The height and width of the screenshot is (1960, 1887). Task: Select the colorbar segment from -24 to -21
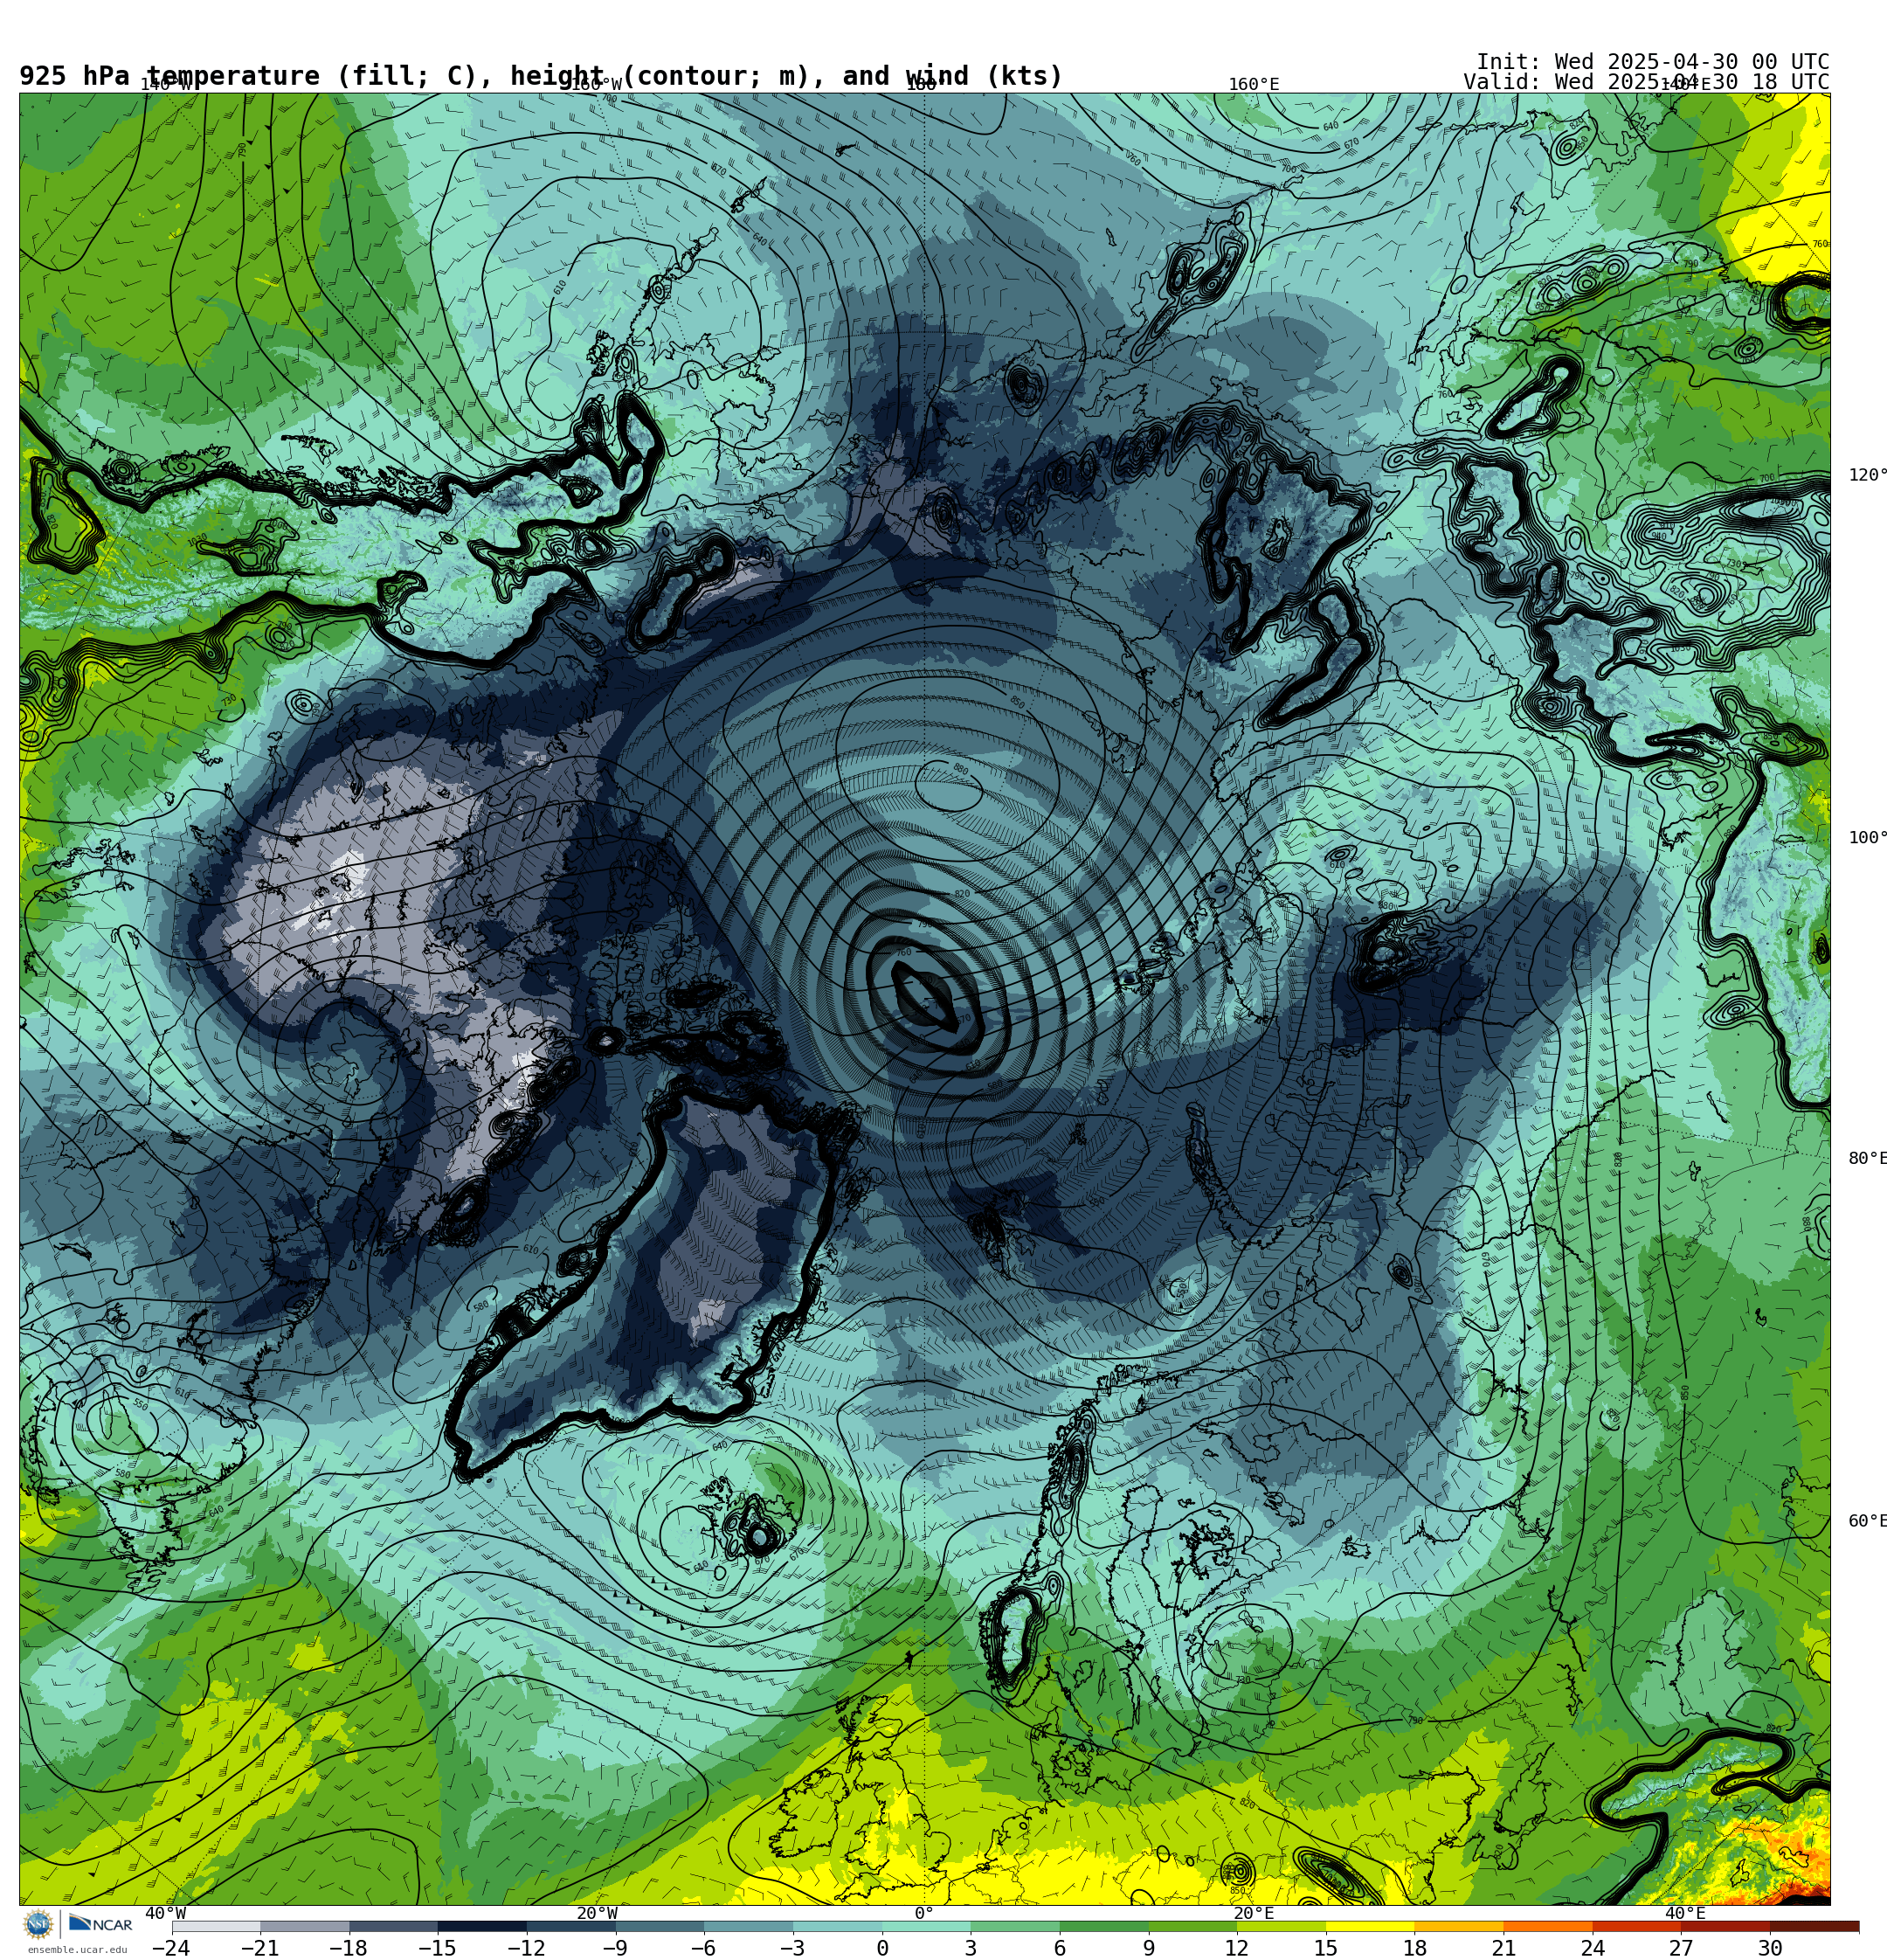[x=215, y=1926]
